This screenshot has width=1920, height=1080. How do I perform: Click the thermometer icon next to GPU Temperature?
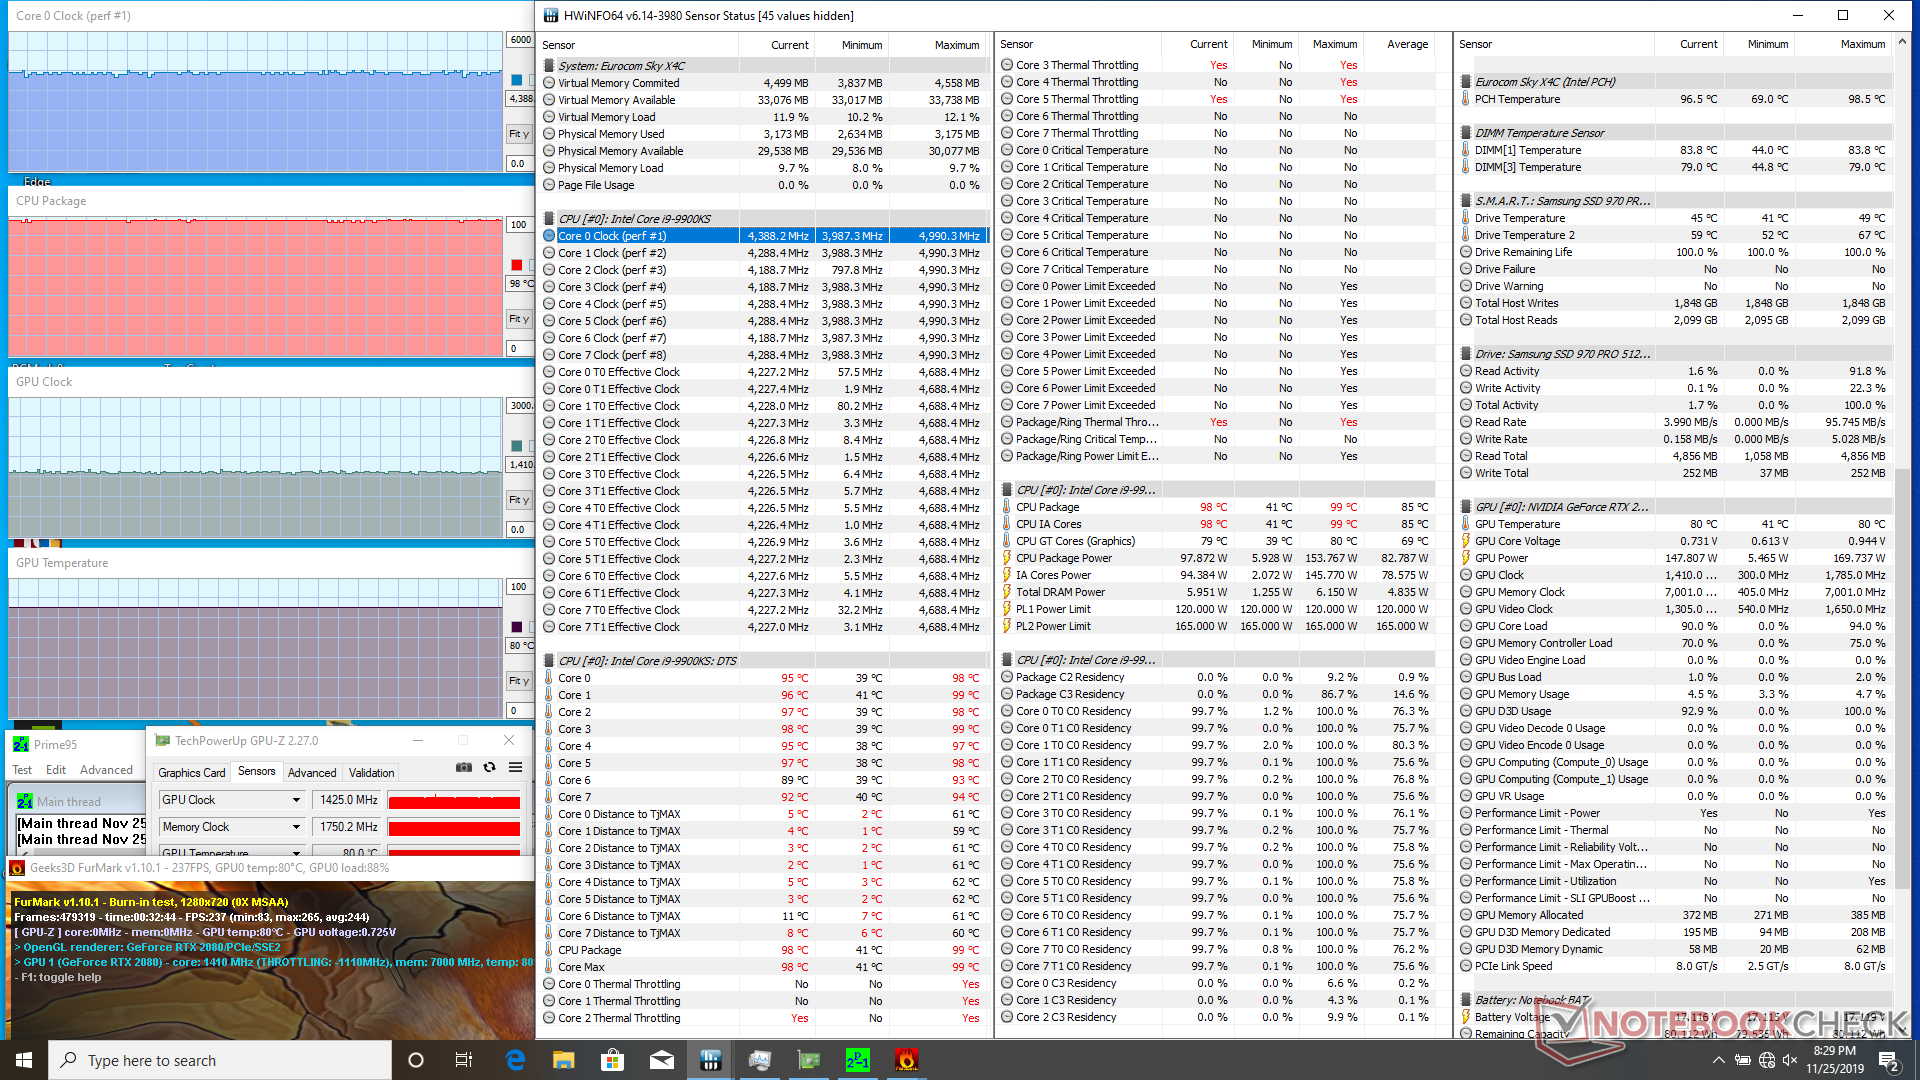point(1465,524)
